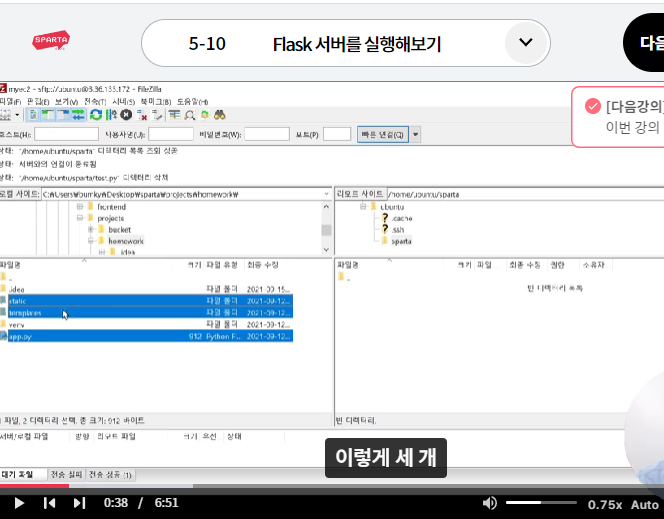Skip to the previous video icon
This screenshot has width=664, height=519.
(50, 503)
